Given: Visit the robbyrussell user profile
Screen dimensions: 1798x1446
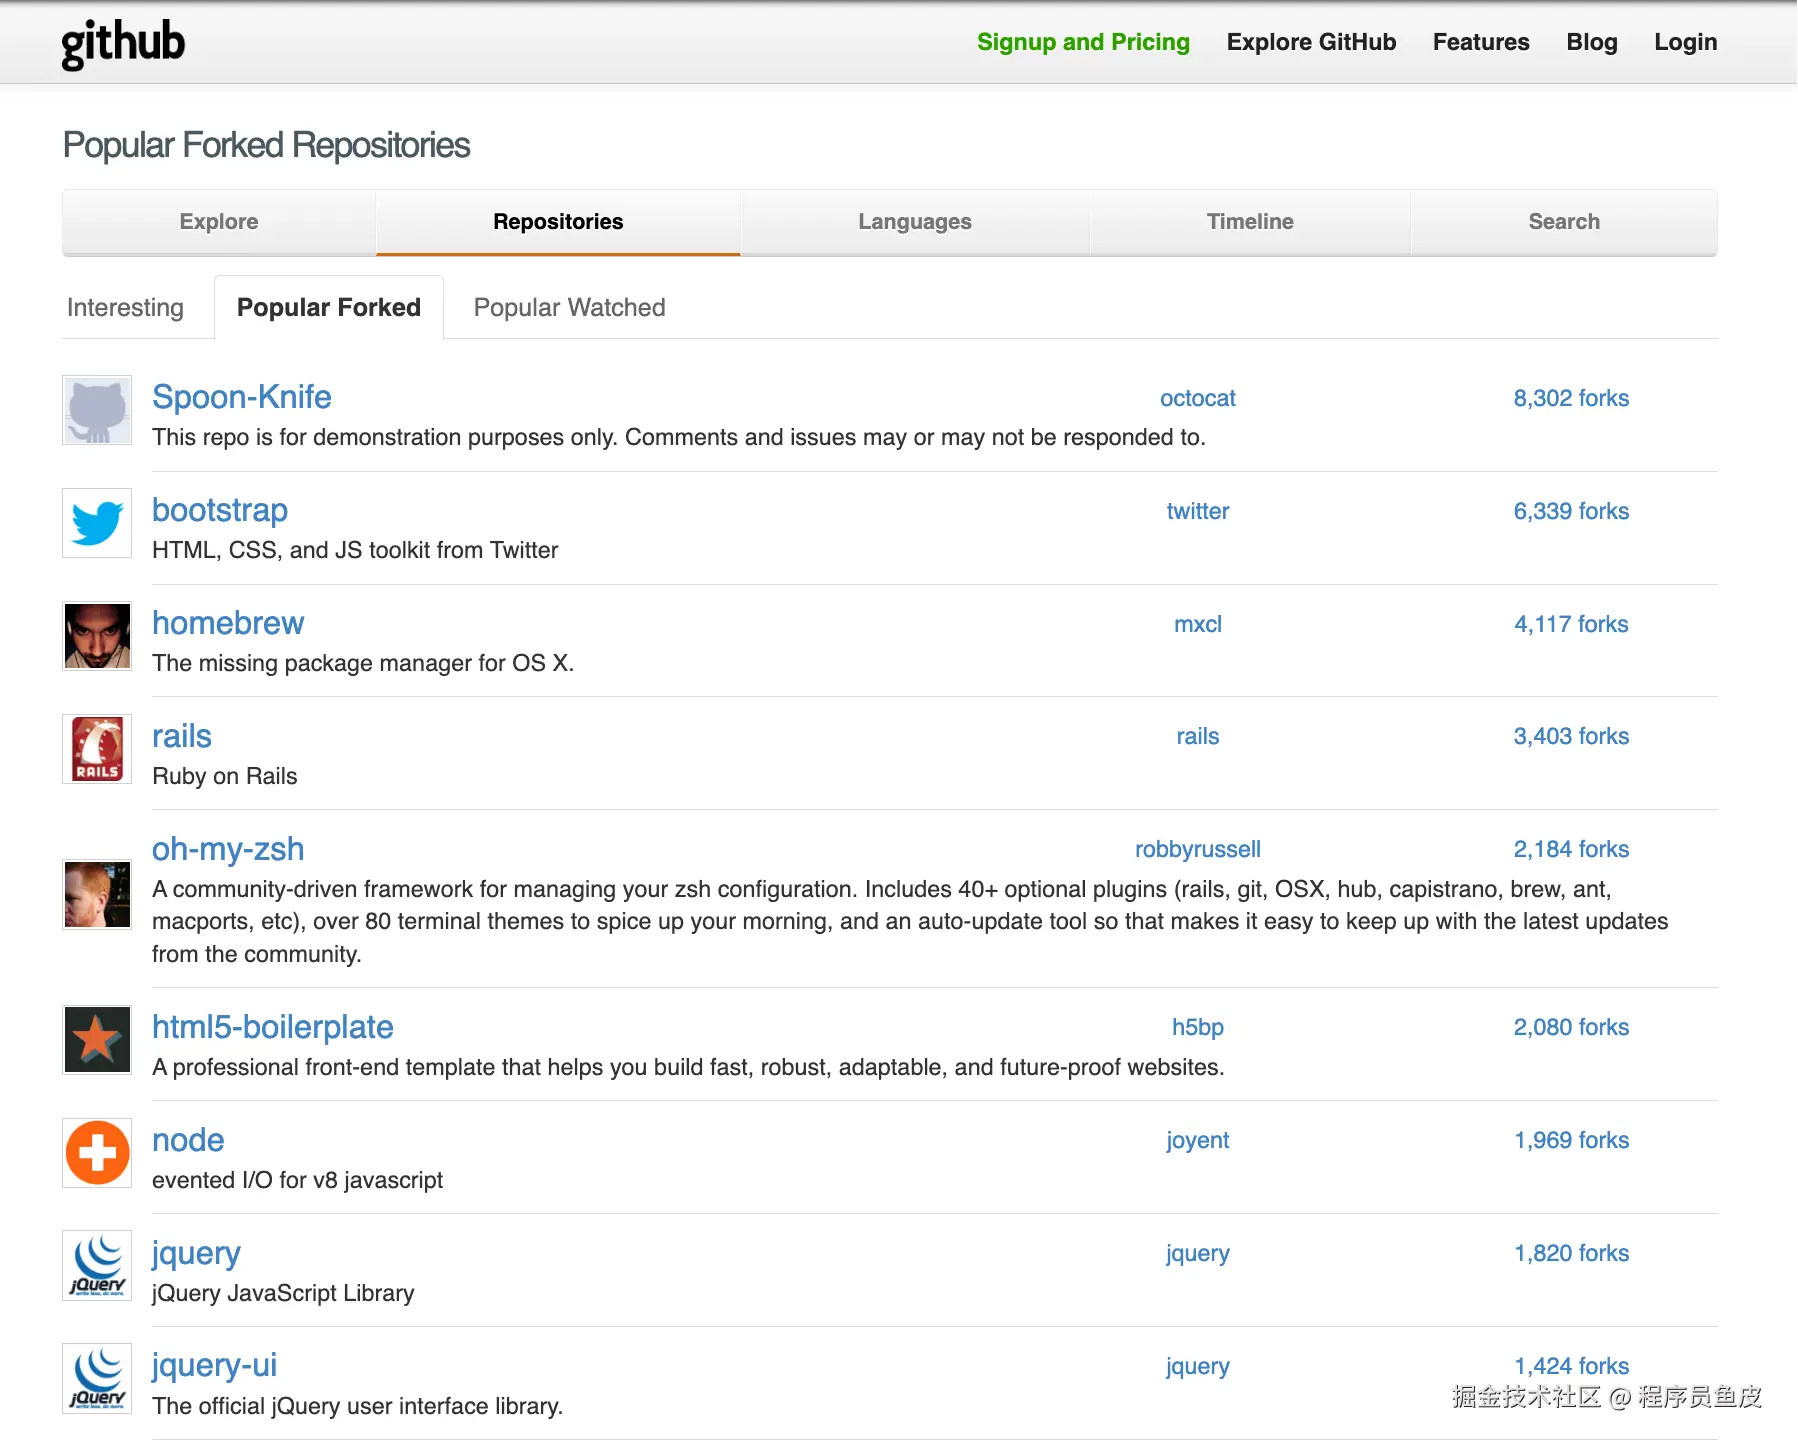Looking at the screenshot, I should (x=1197, y=849).
